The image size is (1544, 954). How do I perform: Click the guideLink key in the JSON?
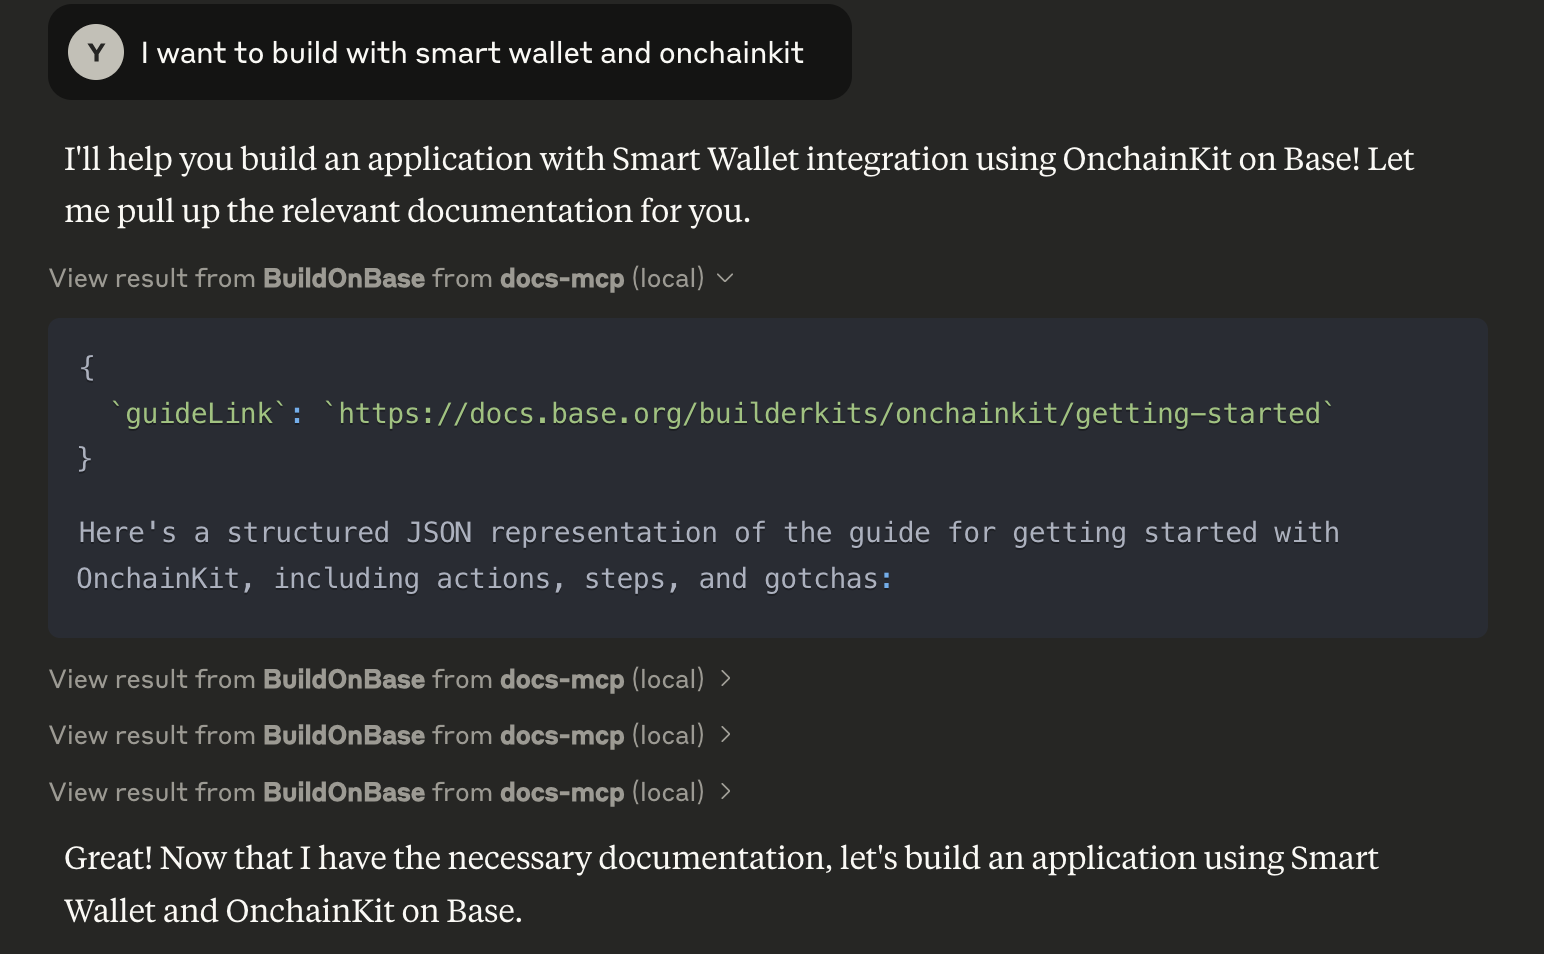pyautogui.click(x=198, y=413)
